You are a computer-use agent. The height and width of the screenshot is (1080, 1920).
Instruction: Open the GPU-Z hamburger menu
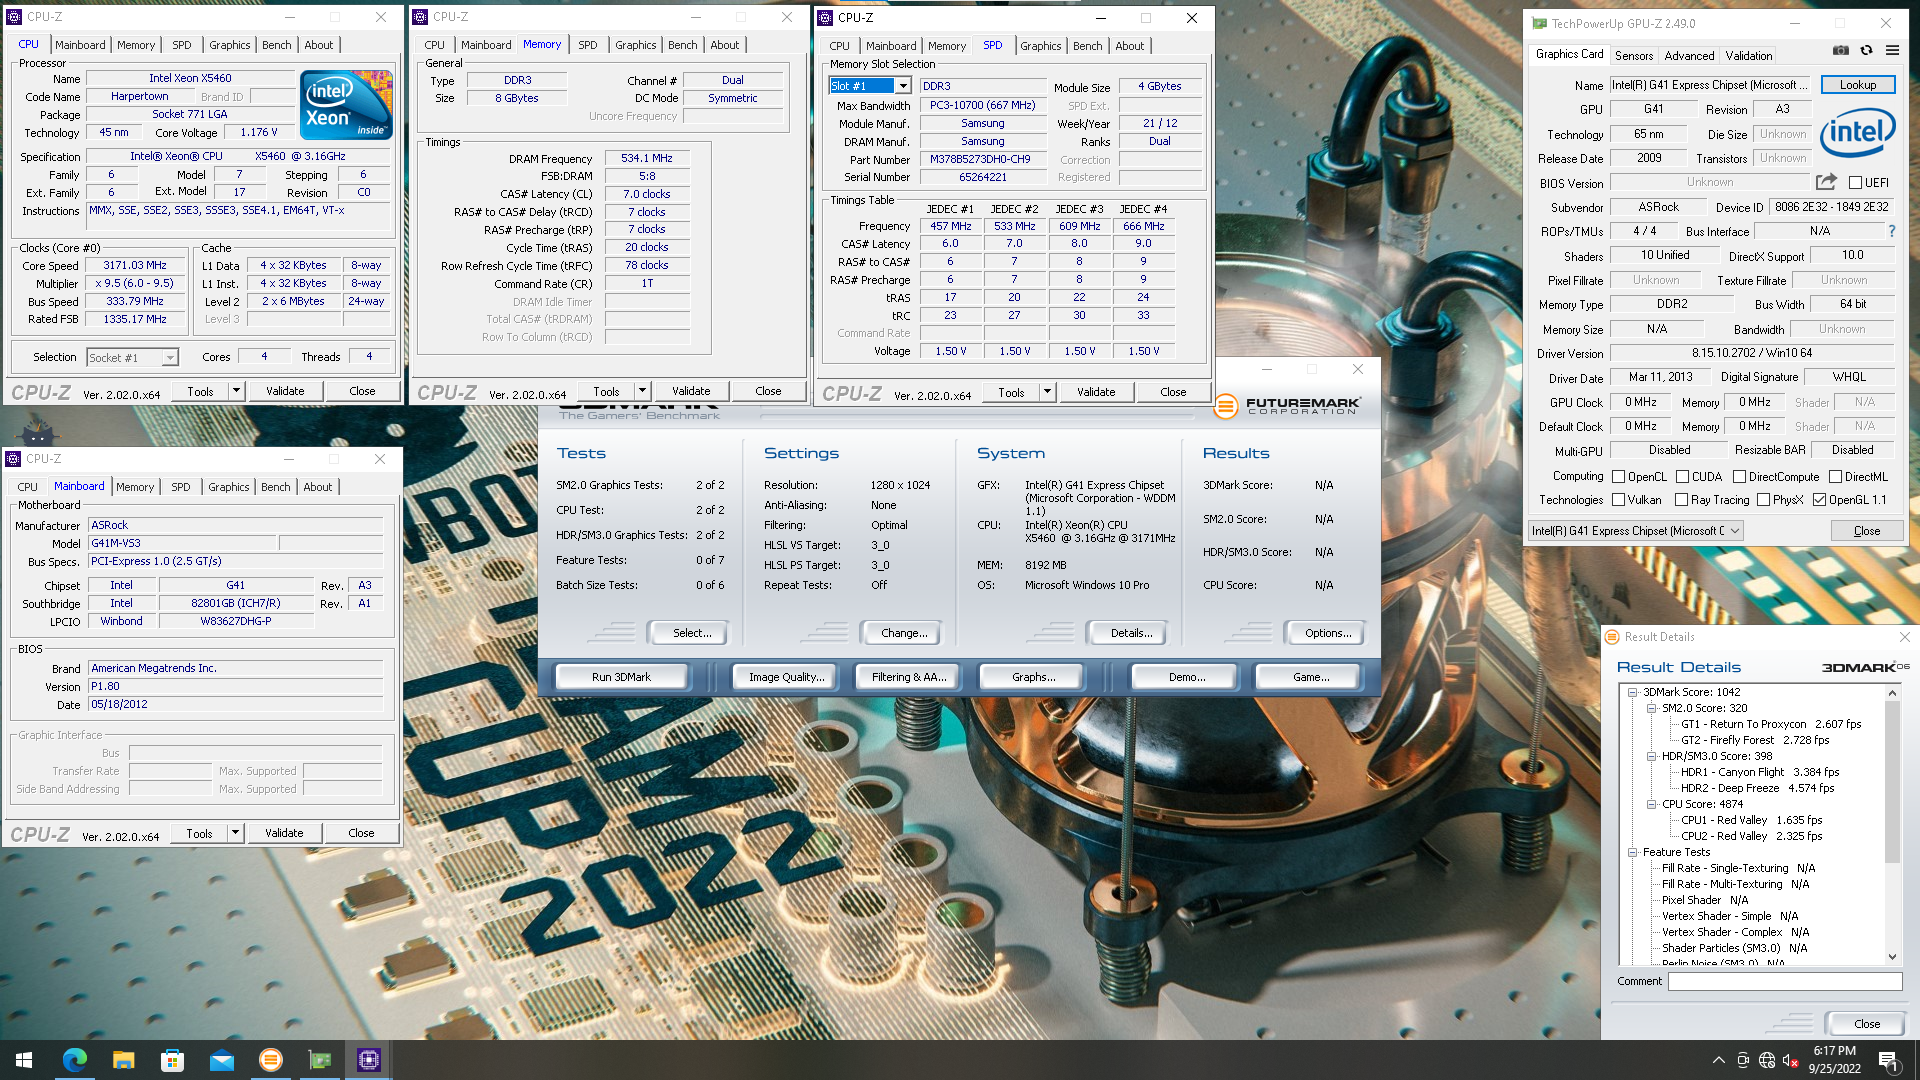point(1892,50)
